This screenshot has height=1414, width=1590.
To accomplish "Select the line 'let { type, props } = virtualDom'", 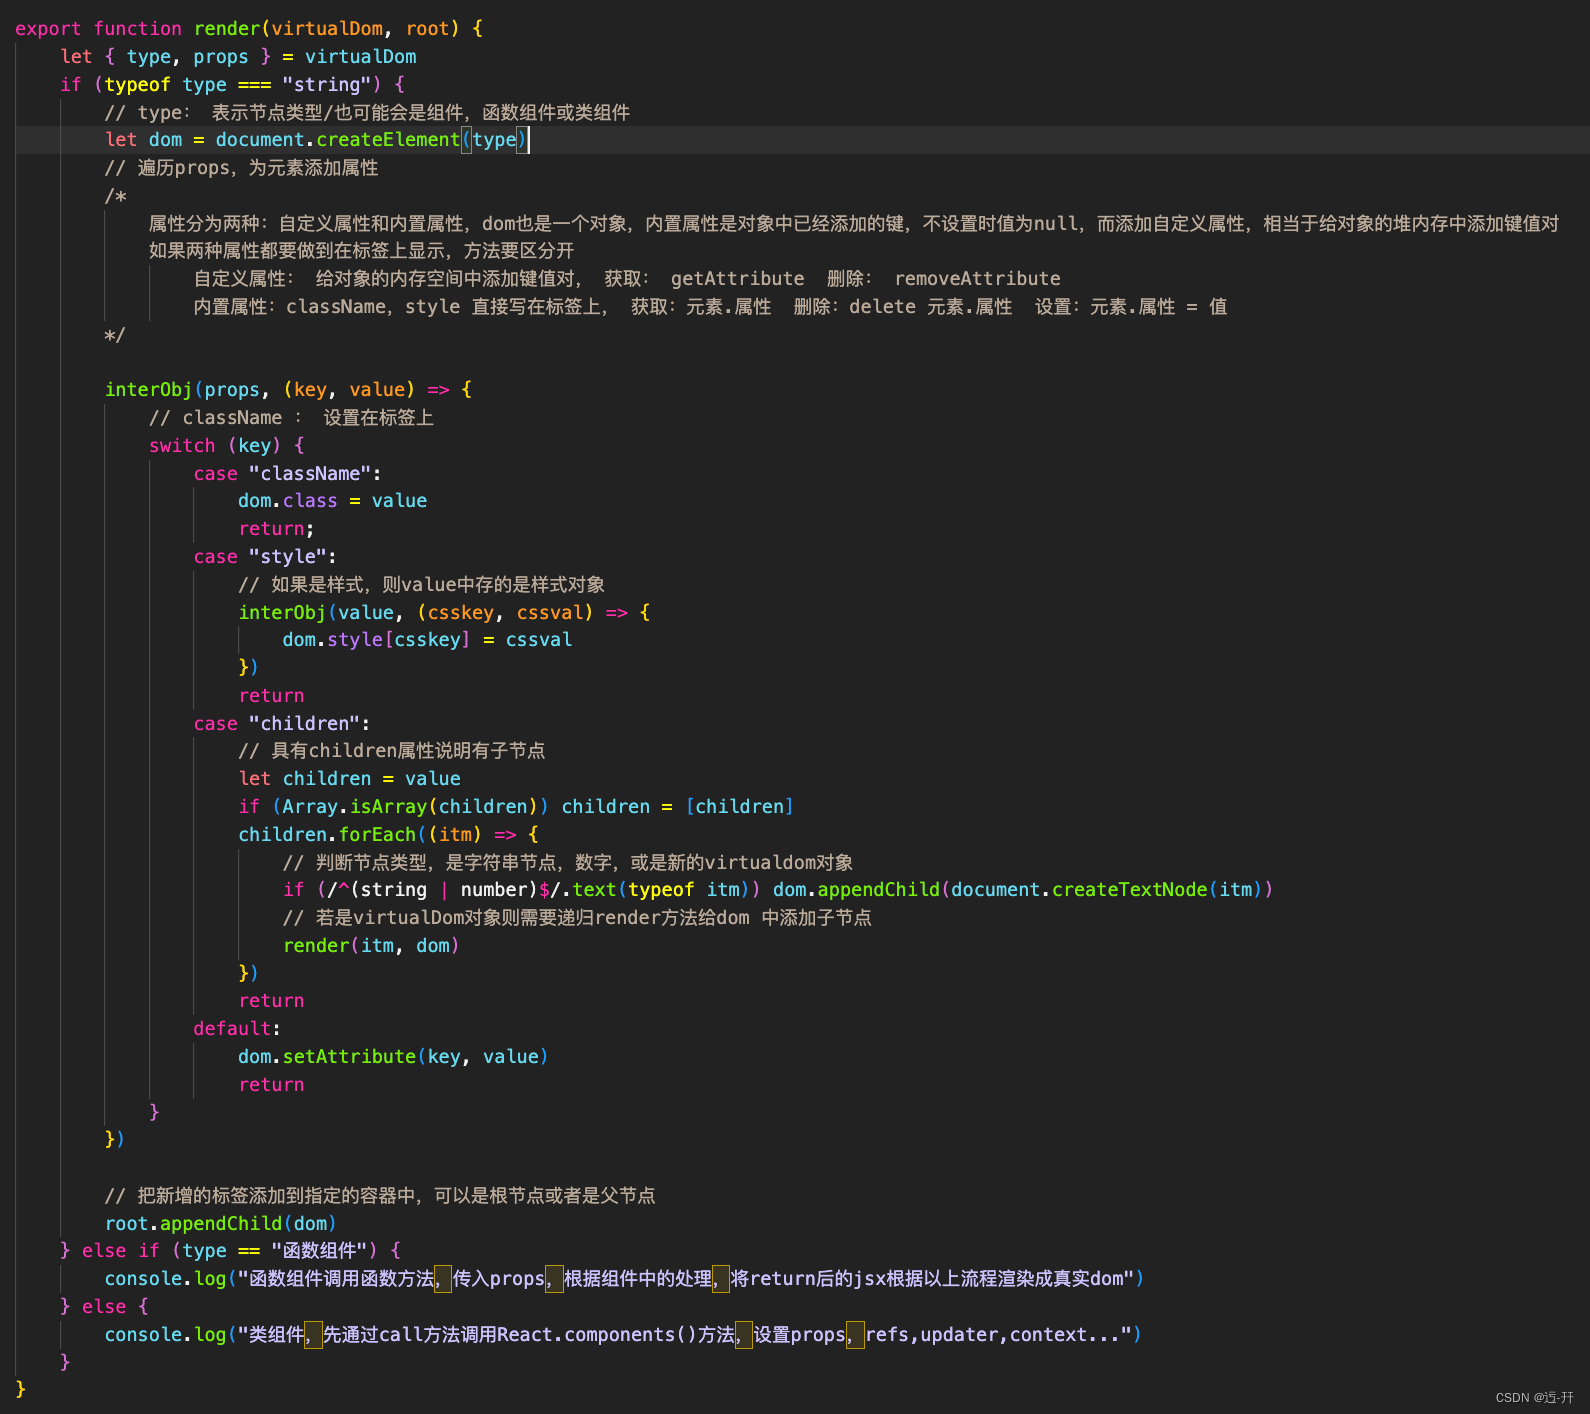I will [238, 57].
